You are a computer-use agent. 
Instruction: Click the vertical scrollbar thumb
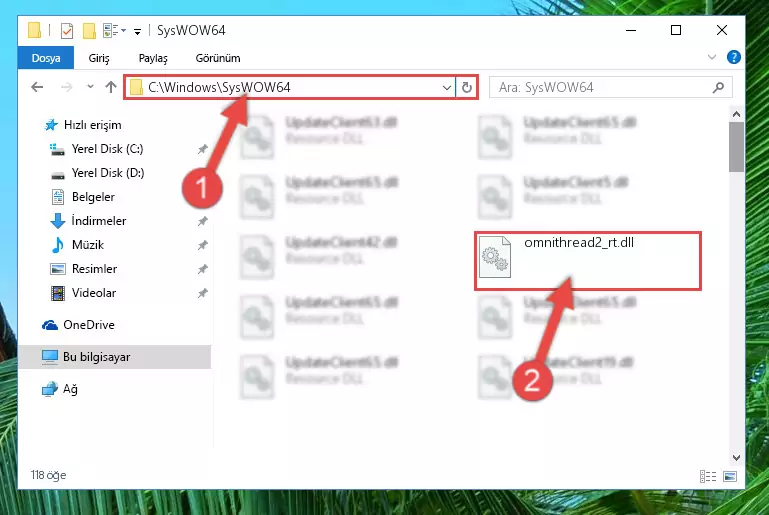click(736, 147)
